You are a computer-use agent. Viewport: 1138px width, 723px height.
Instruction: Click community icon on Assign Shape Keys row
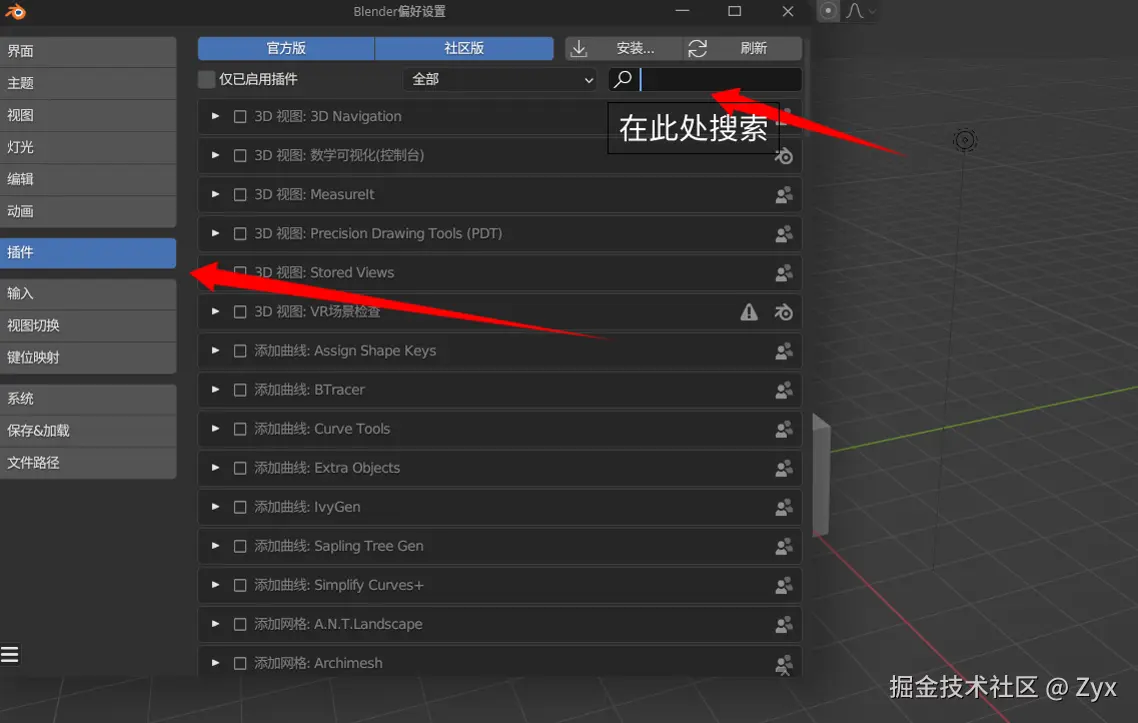[784, 352]
